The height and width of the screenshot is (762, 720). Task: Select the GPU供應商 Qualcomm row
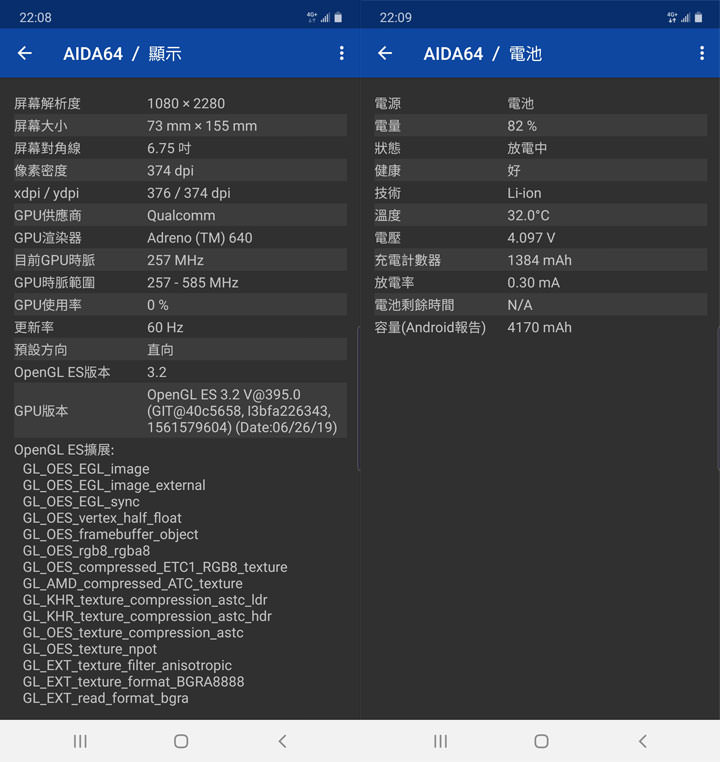180,215
